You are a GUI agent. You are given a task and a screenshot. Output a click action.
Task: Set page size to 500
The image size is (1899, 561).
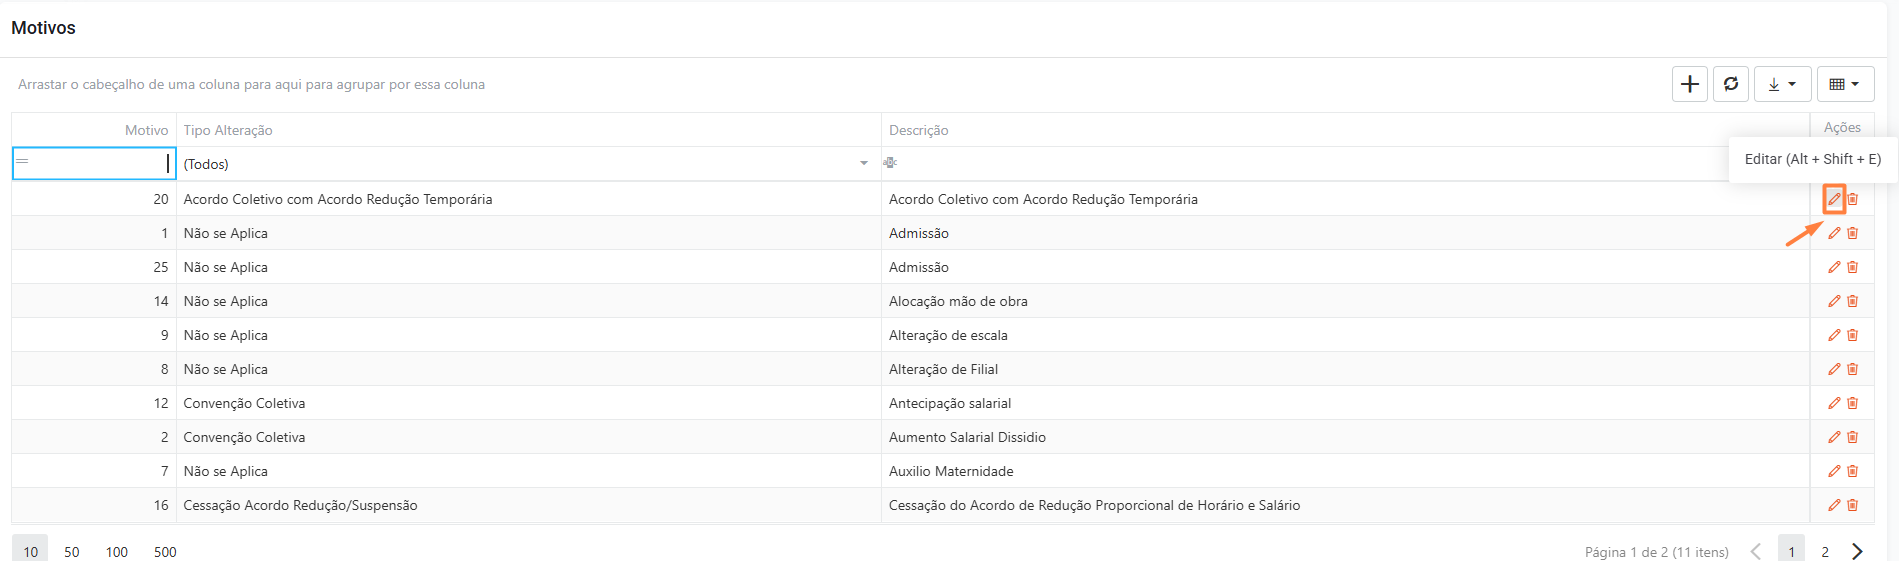165,552
